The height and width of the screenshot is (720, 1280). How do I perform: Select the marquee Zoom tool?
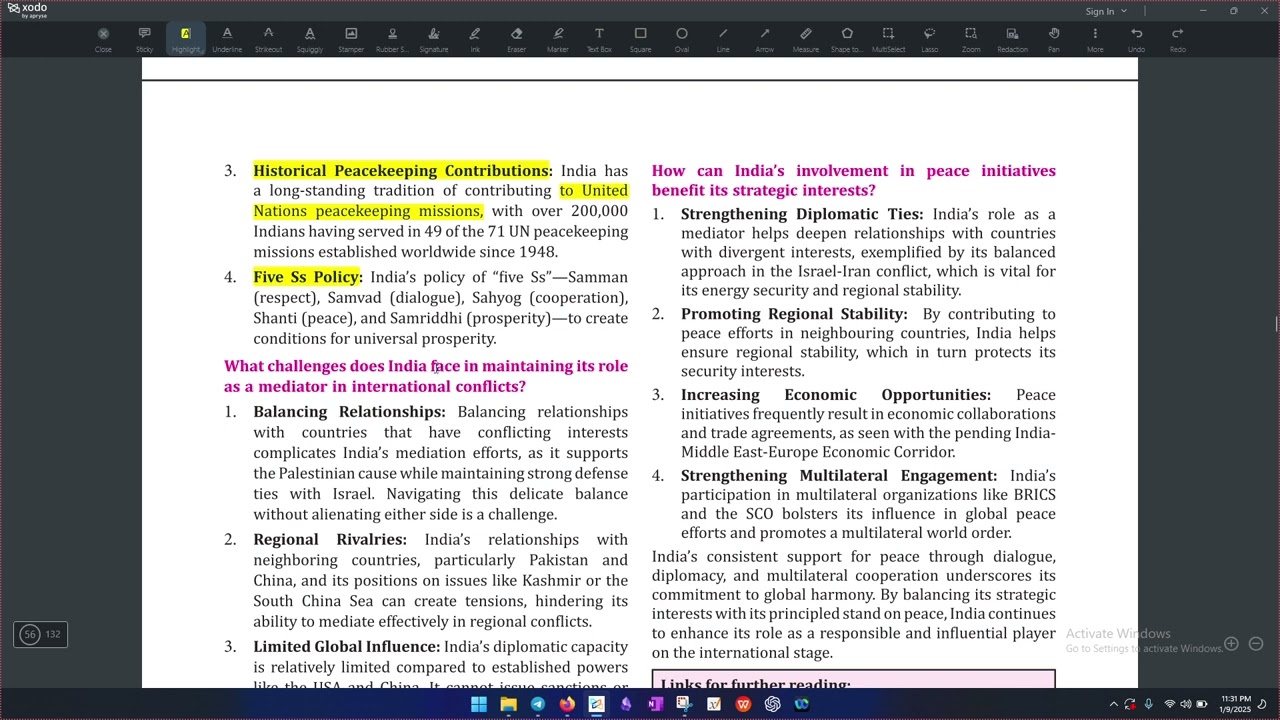[x=971, y=39]
